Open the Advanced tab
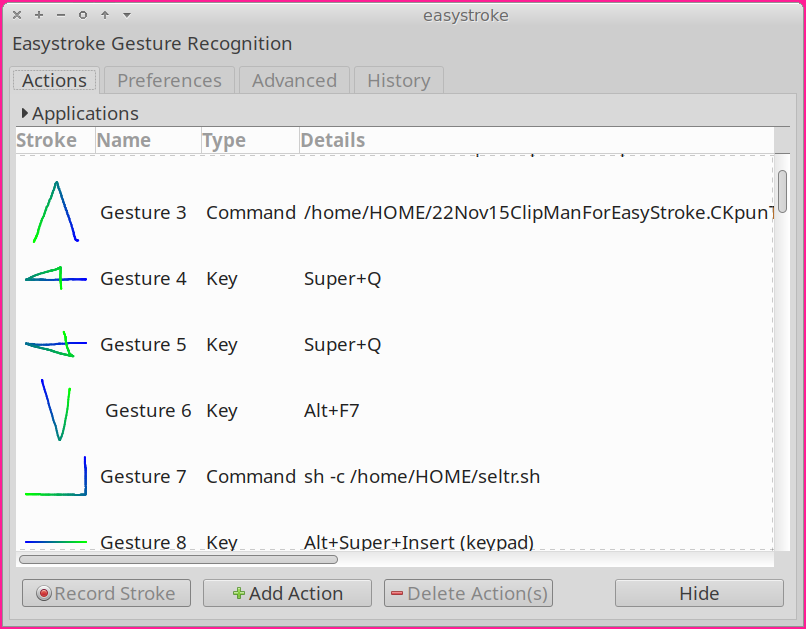Viewport: 806px width, 629px height. [x=294, y=81]
